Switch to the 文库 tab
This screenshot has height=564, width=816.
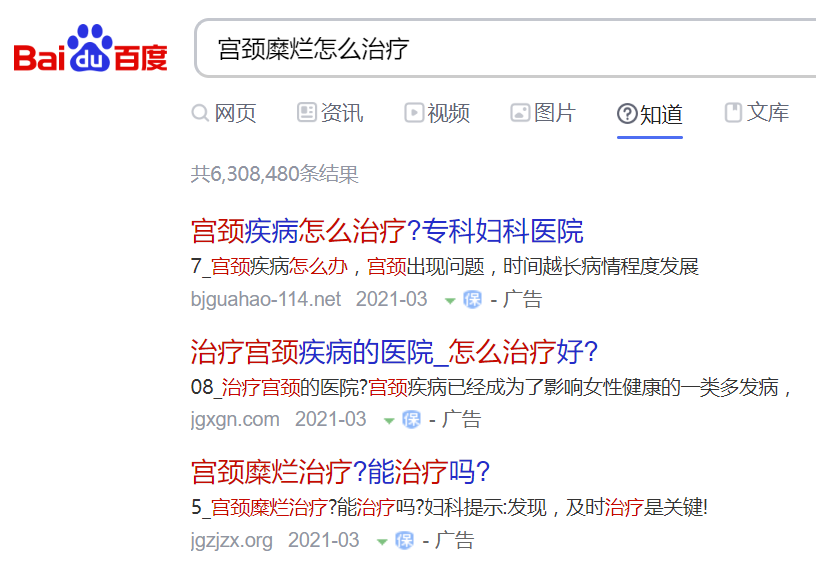[x=757, y=112]
